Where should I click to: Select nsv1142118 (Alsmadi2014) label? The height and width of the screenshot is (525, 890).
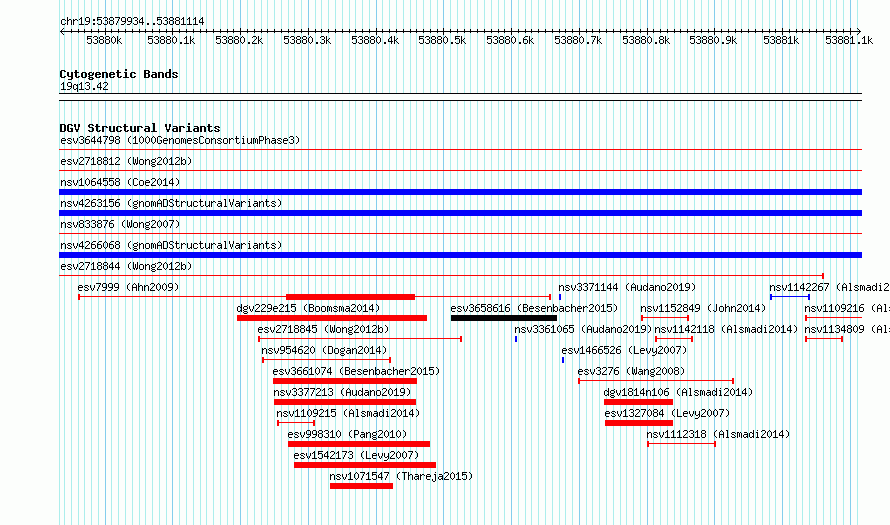(x=727, y=329)
